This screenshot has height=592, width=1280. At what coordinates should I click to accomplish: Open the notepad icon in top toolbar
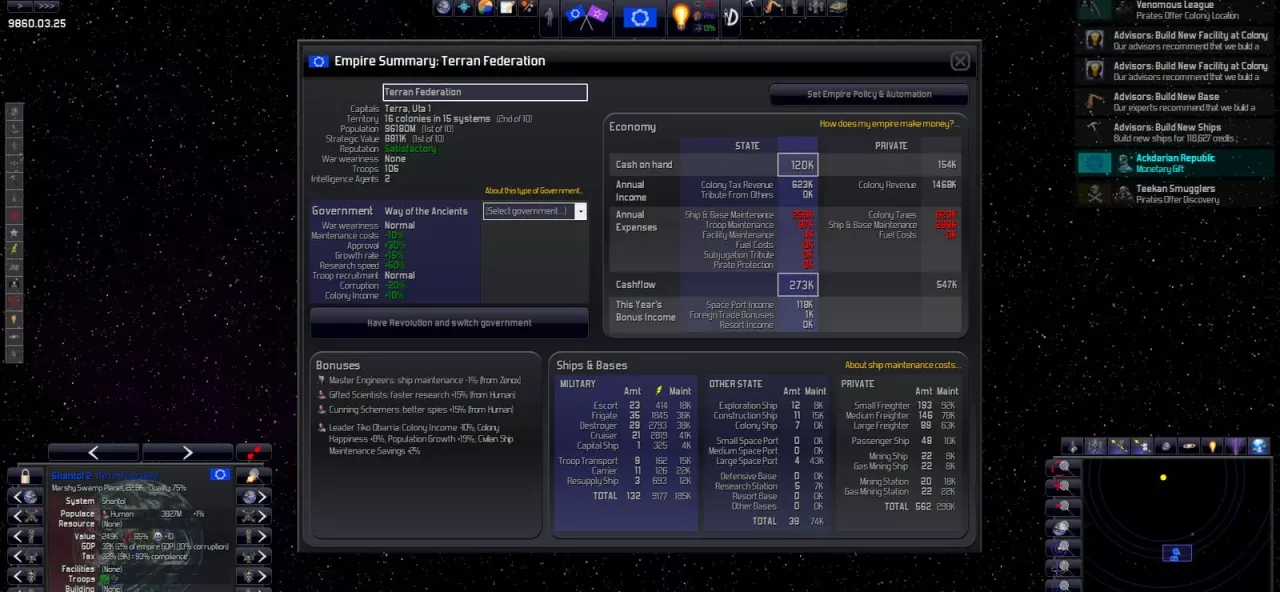507,8
